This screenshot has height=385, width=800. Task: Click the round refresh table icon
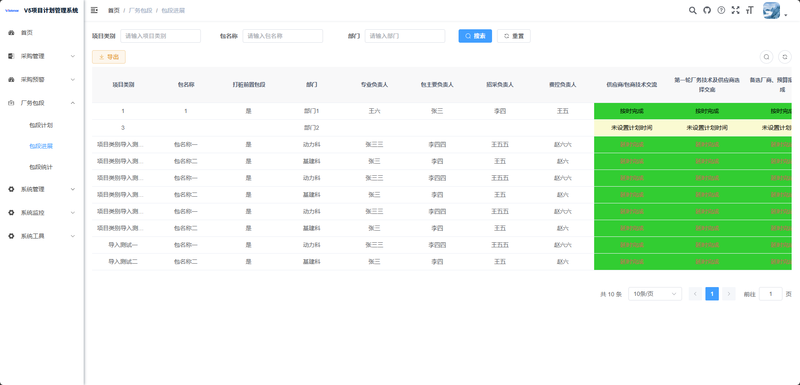tap(786, 57)
